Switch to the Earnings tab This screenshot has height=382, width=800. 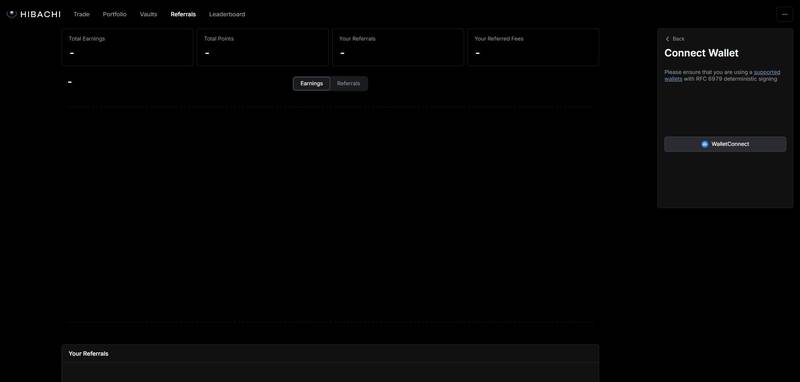tap(312, 84)
